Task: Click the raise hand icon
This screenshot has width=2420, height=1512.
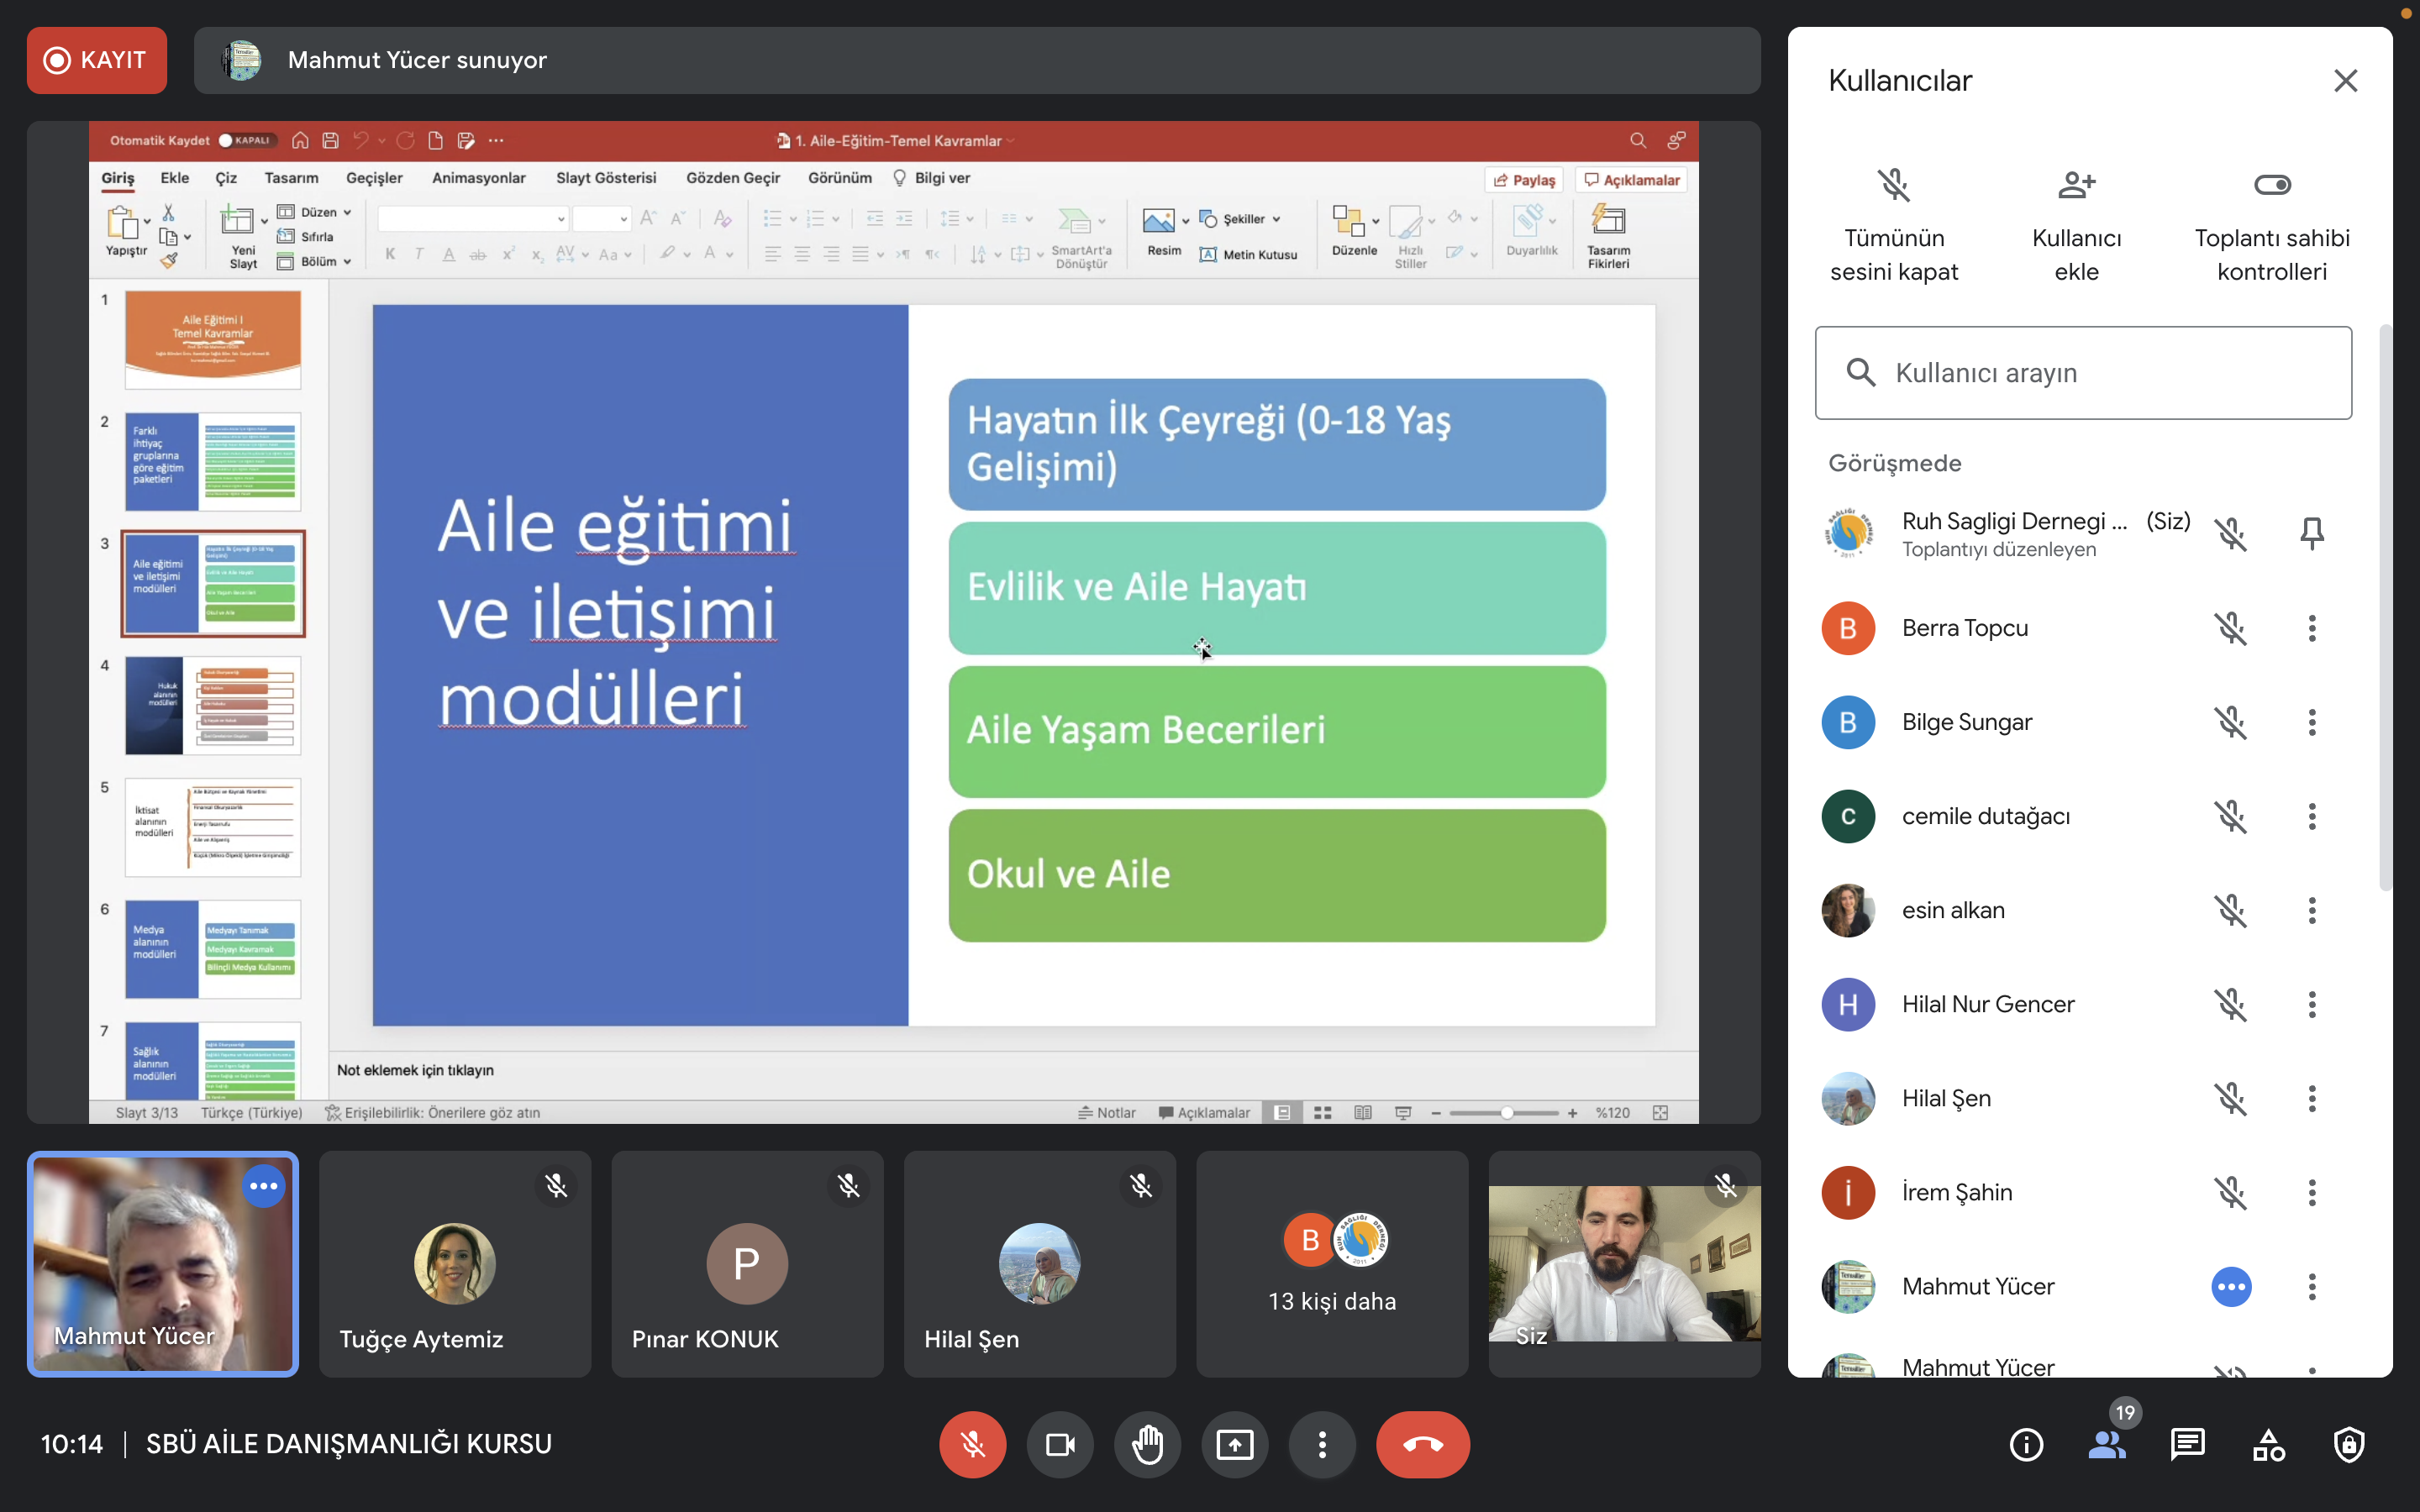Action: [x=1147, y=1444]
